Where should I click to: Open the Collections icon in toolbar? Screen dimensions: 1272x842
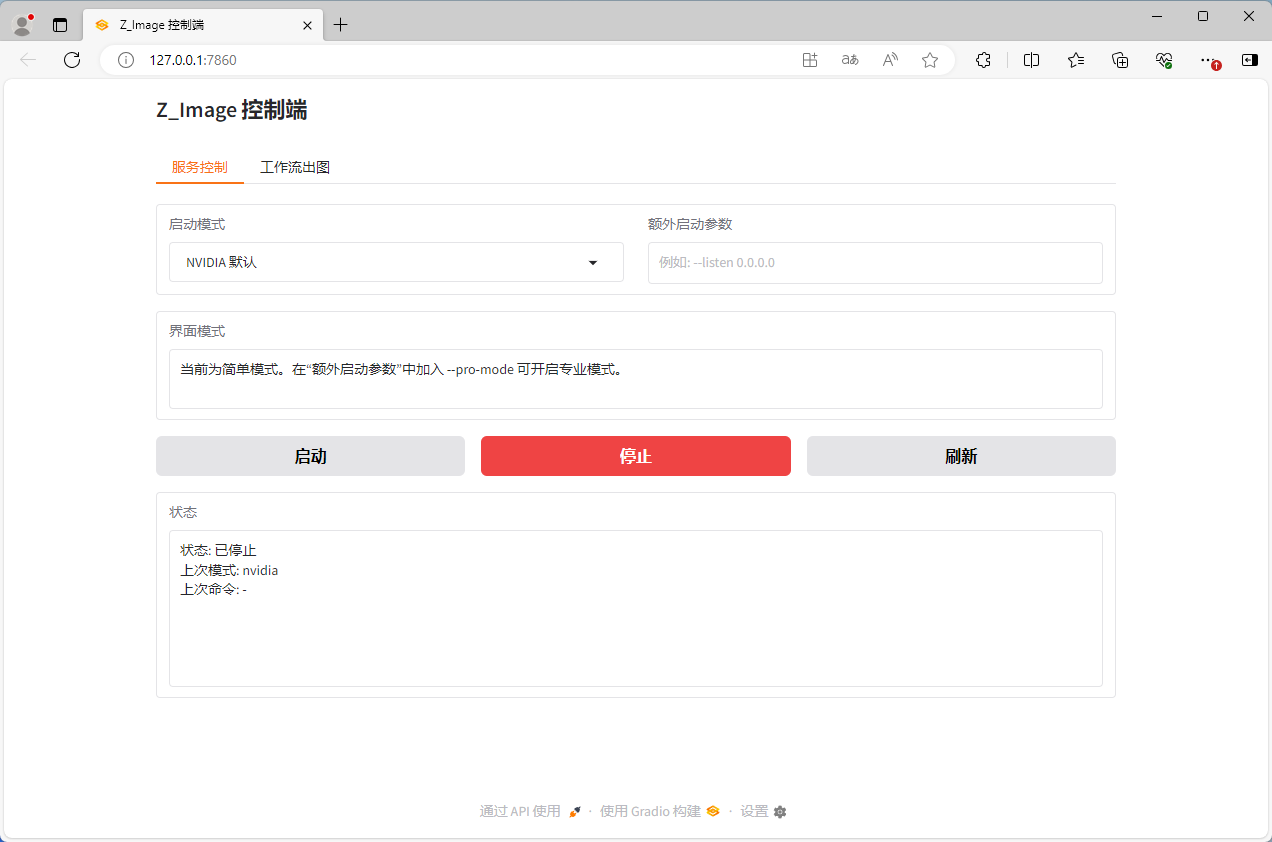click(x=1120, y=60)
